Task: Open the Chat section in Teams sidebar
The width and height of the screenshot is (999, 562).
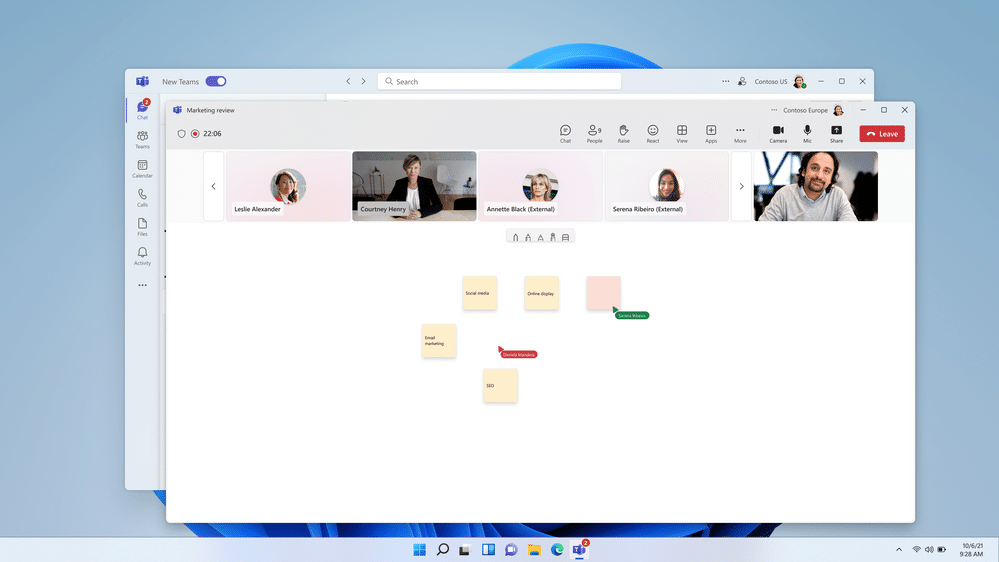Action: tap(142, 110)
